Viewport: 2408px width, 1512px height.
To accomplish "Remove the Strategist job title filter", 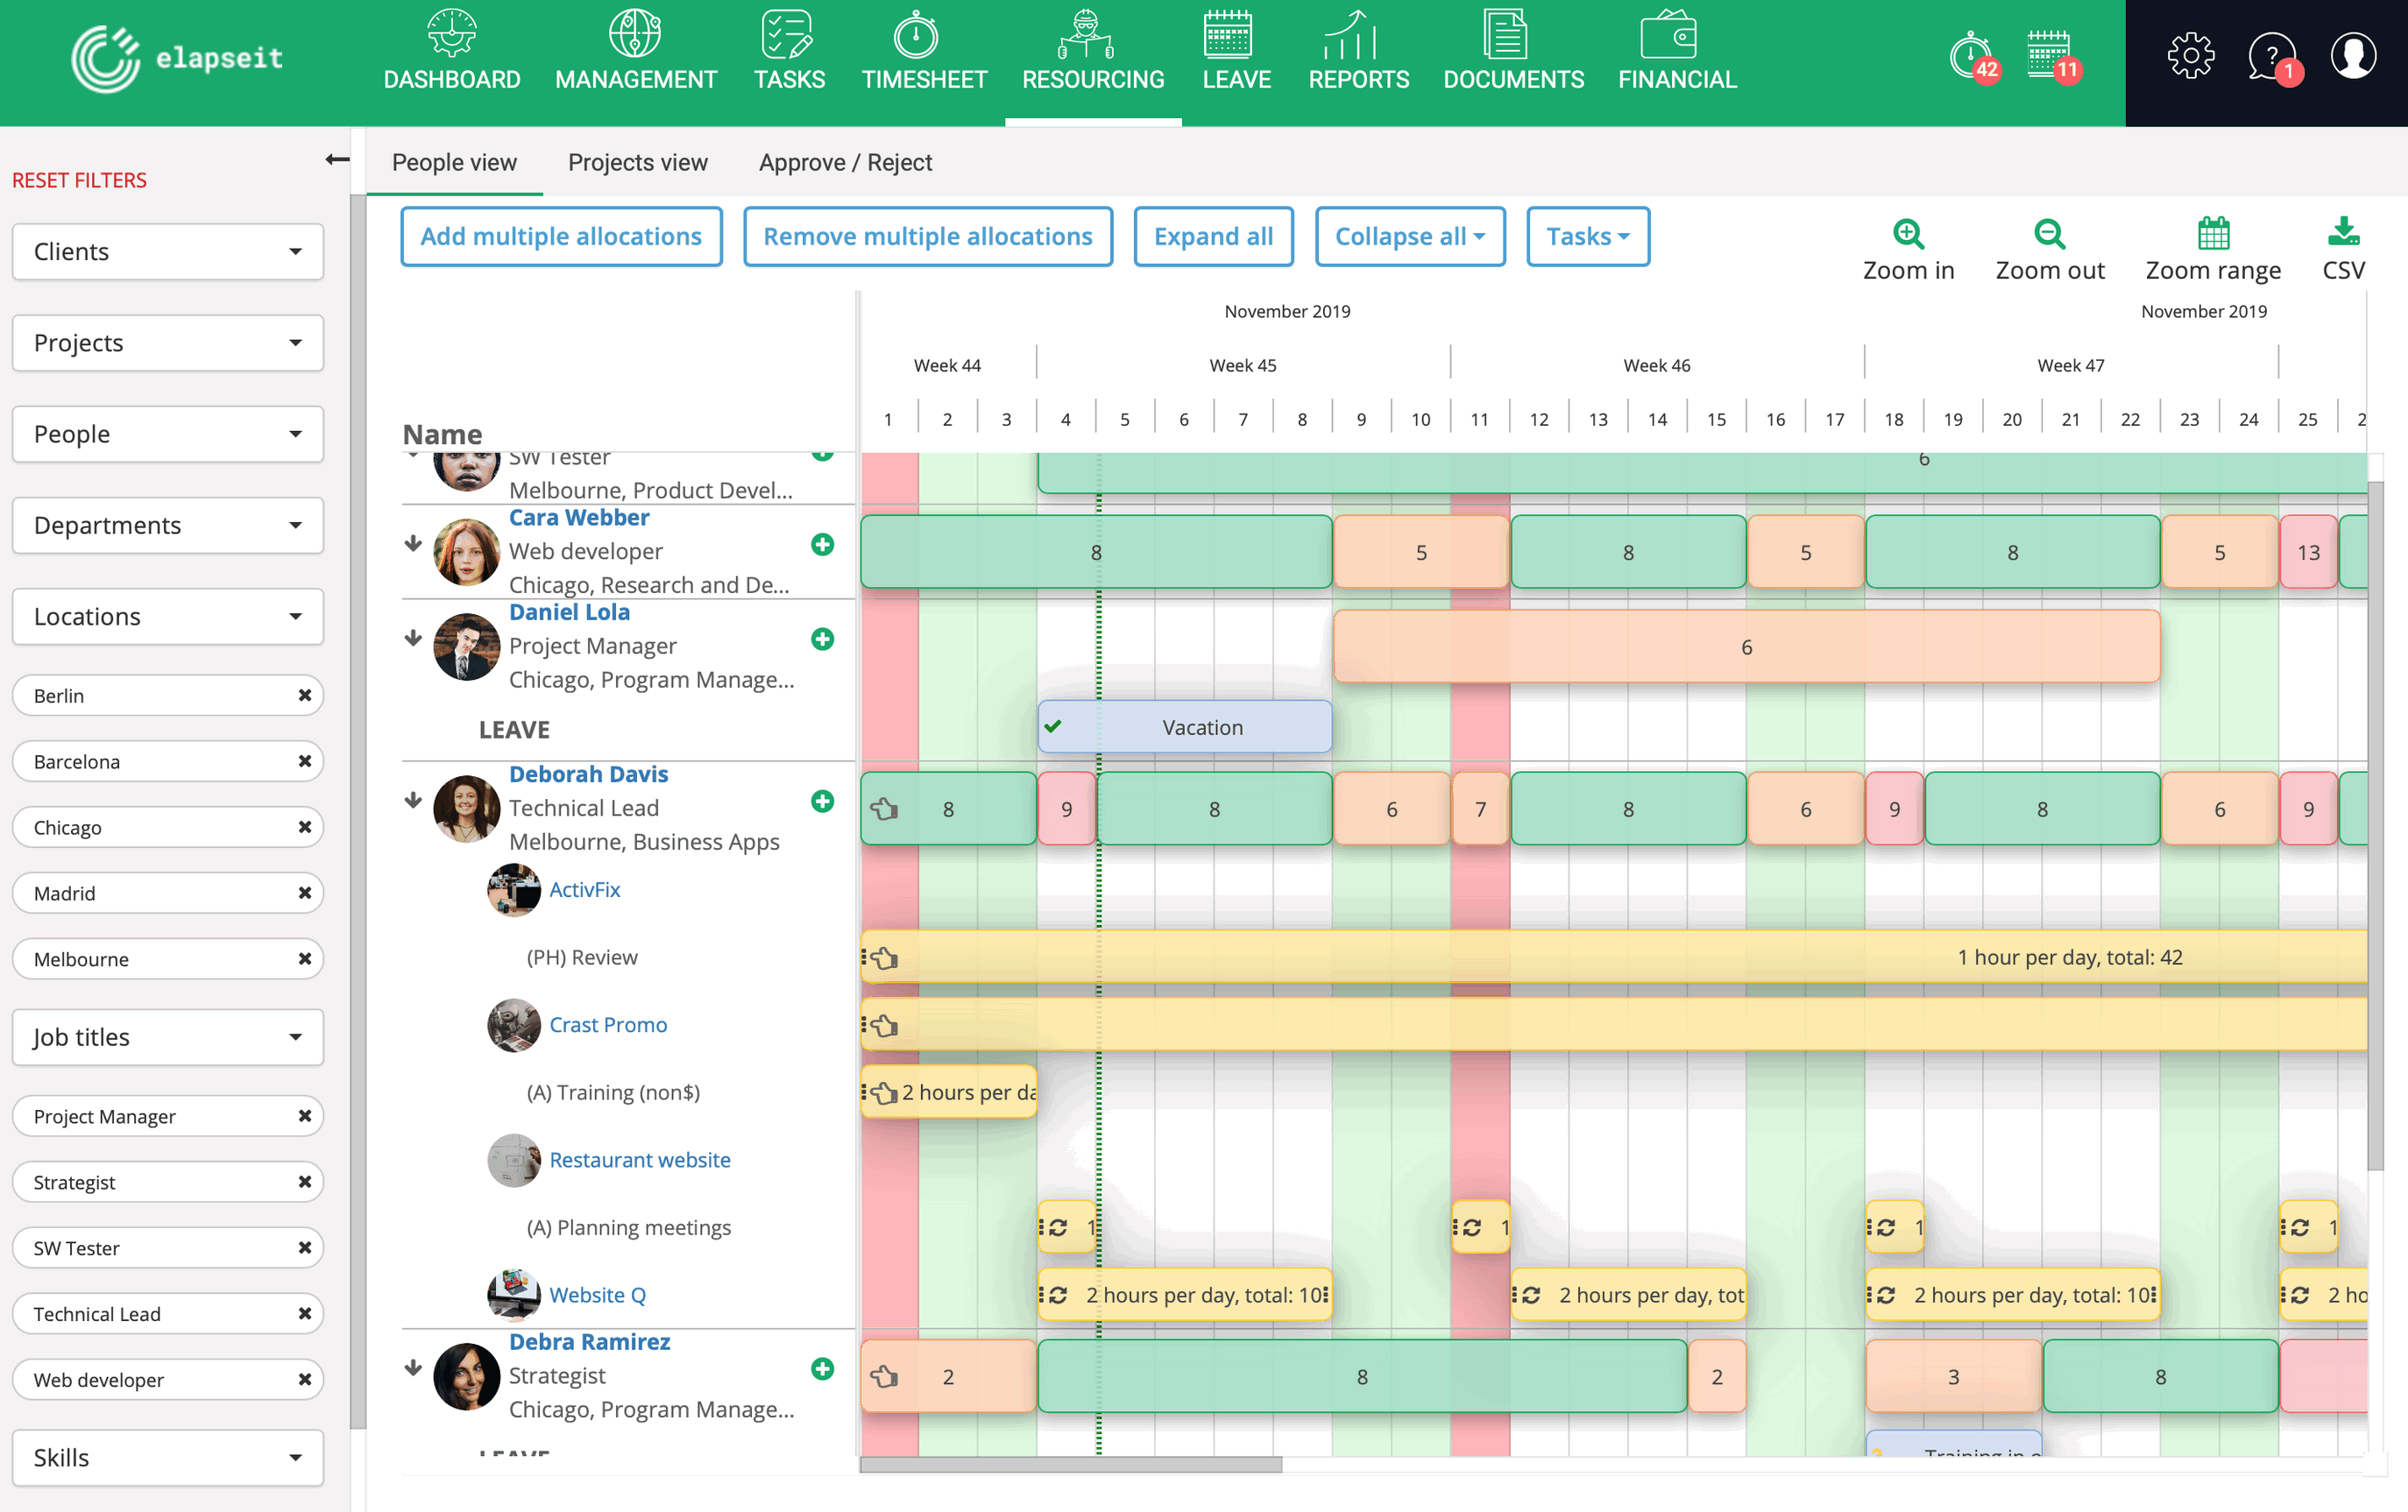I will pyautogui.click(x=304, y=1182).
